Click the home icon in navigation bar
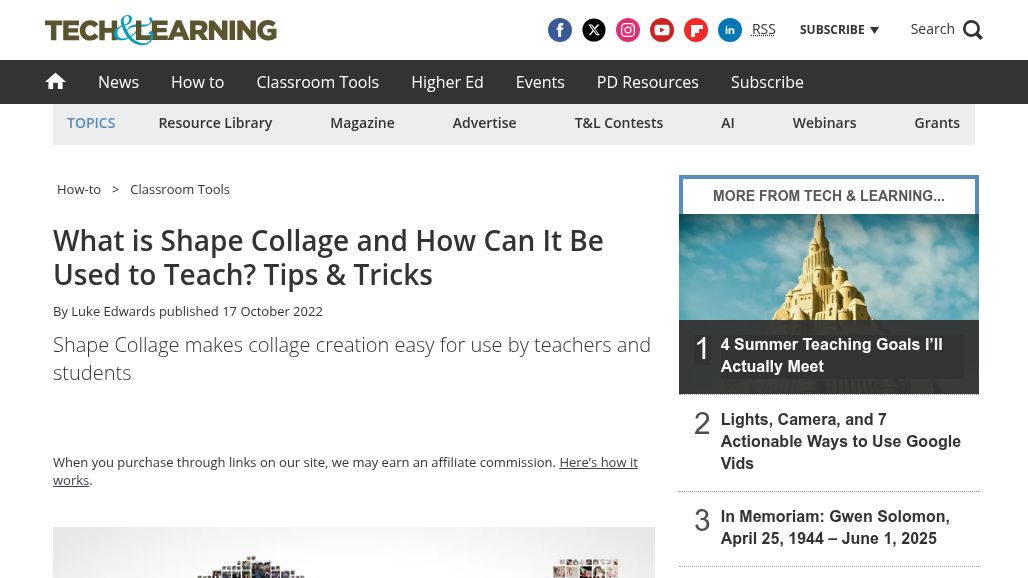This screenshot has height=578, width=1028. 56,82
